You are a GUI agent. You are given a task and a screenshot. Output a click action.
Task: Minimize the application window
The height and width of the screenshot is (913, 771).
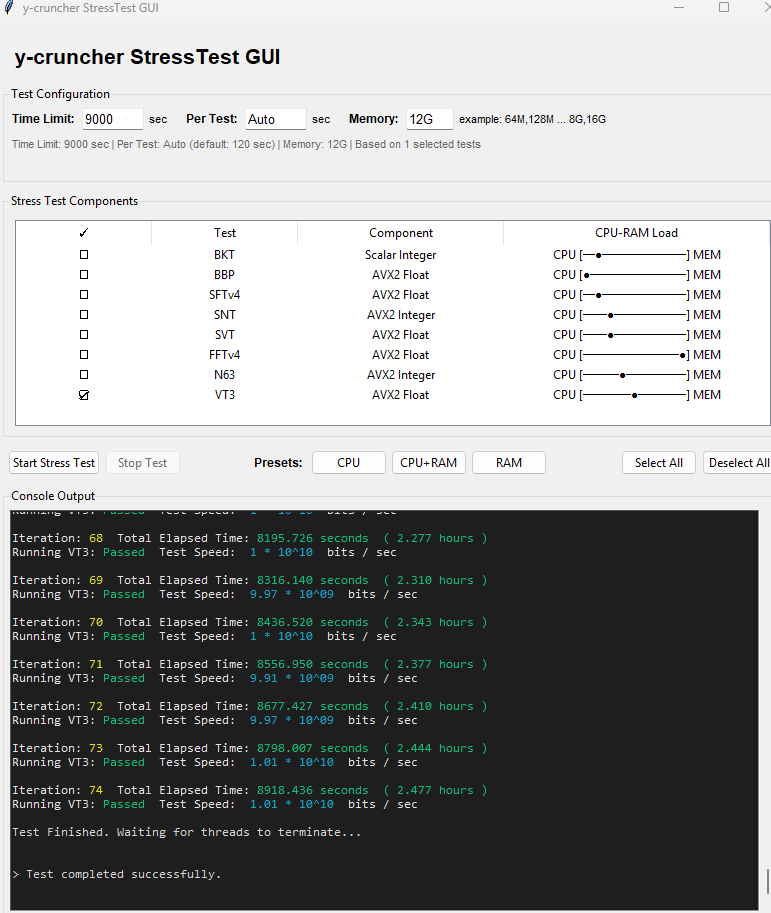pos(679,8)
